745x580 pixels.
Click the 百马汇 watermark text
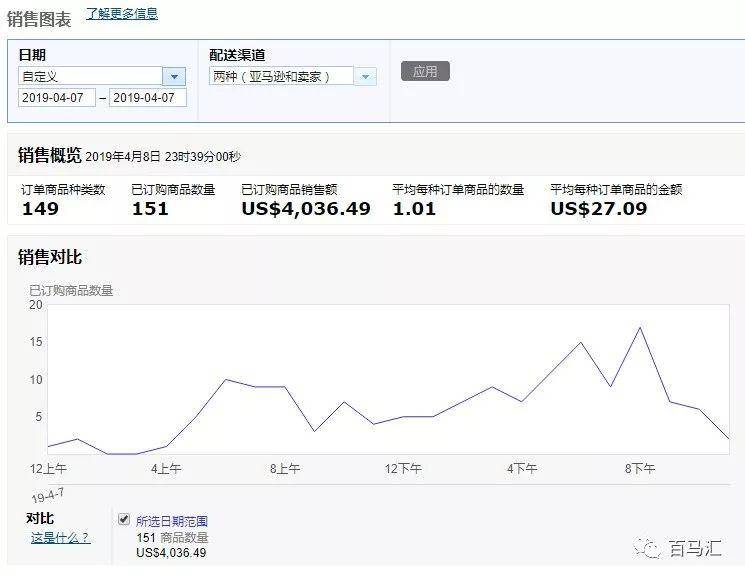694,549
